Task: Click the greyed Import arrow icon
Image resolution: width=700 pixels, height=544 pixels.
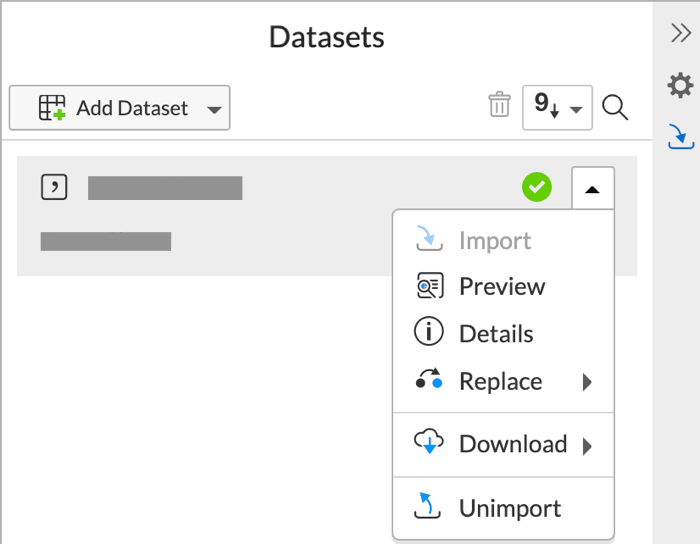Action: pos(429,238)
